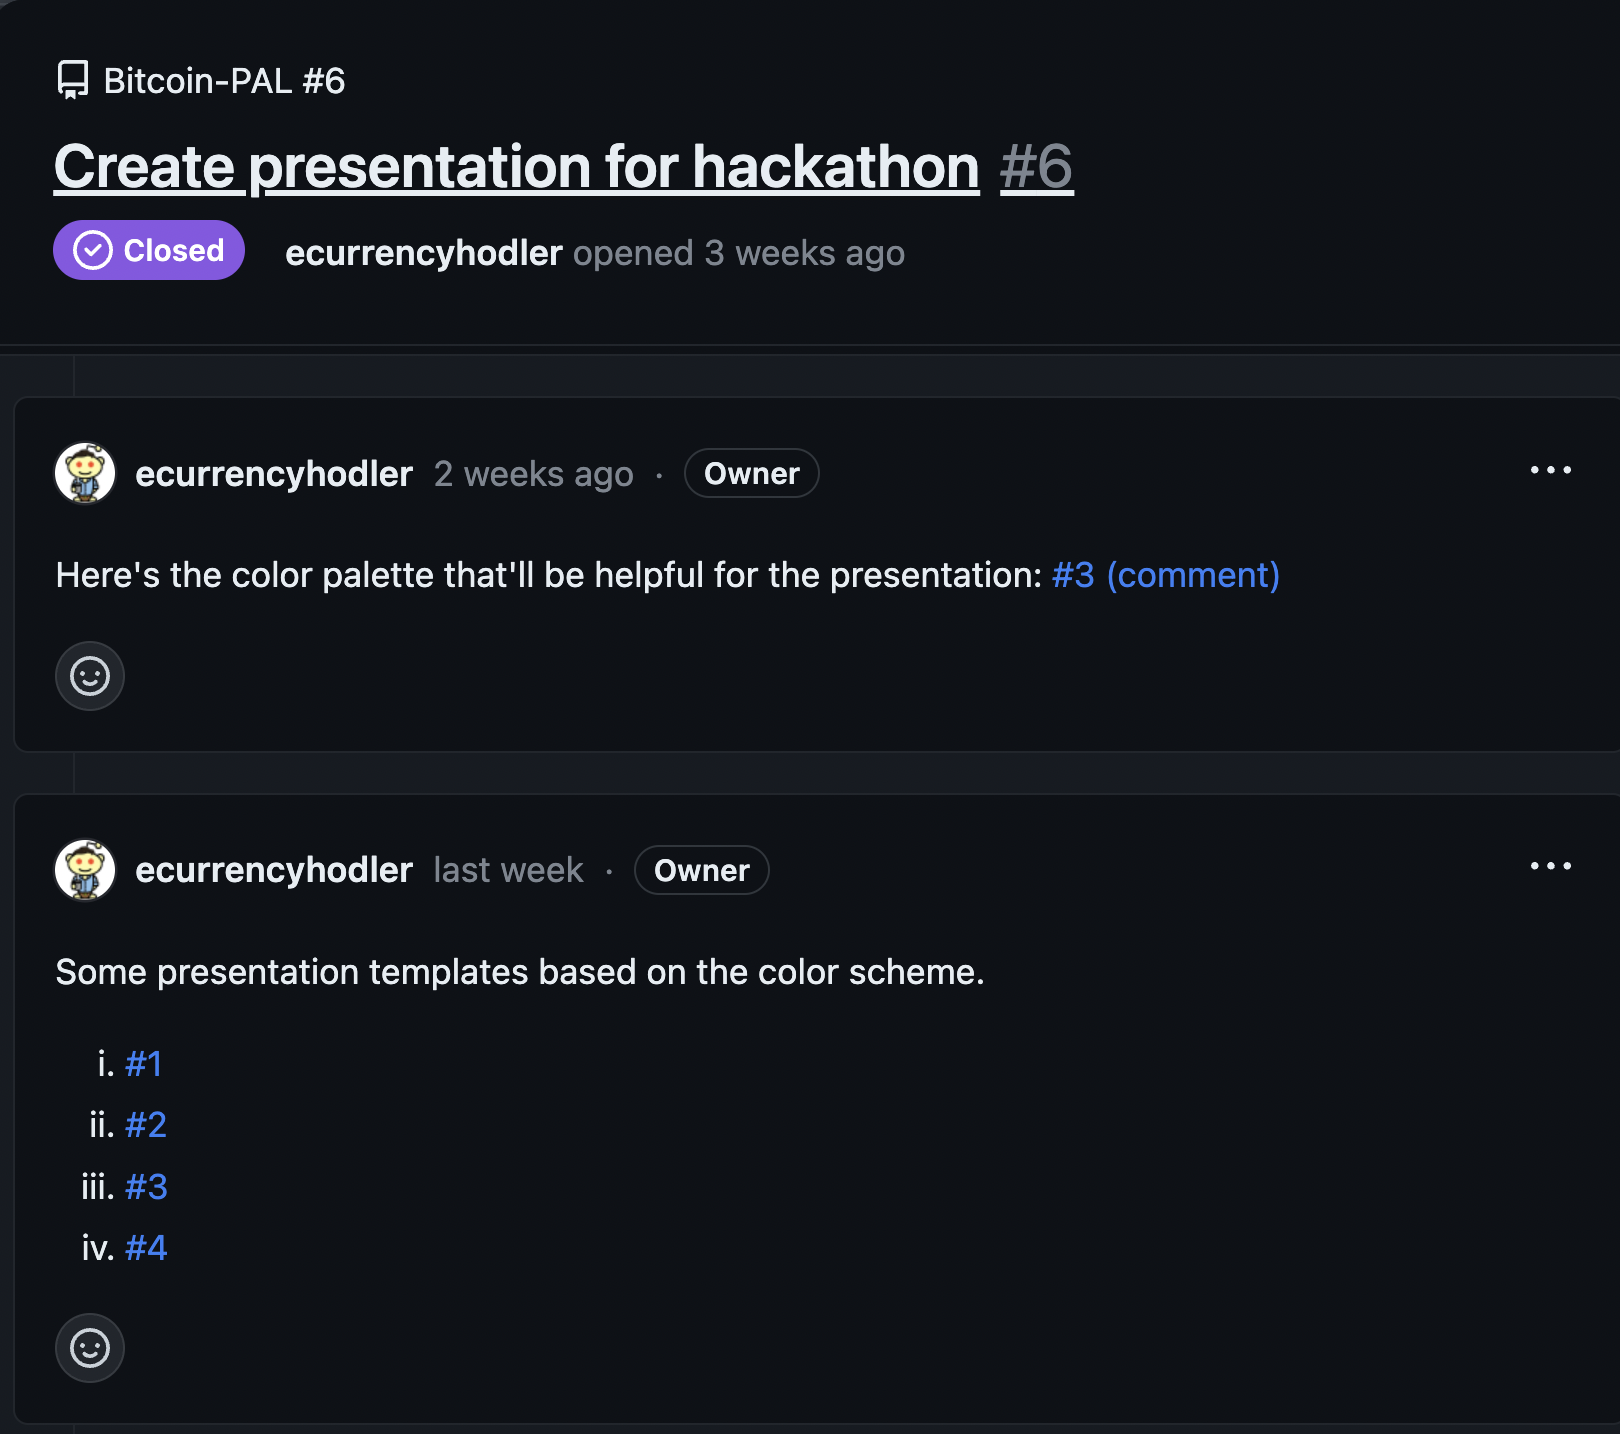Open the 'Create presentation for hackathon' title link
Viewport: 1620px width, 1434px height.
pyautogui.click(x=516, y=166)
